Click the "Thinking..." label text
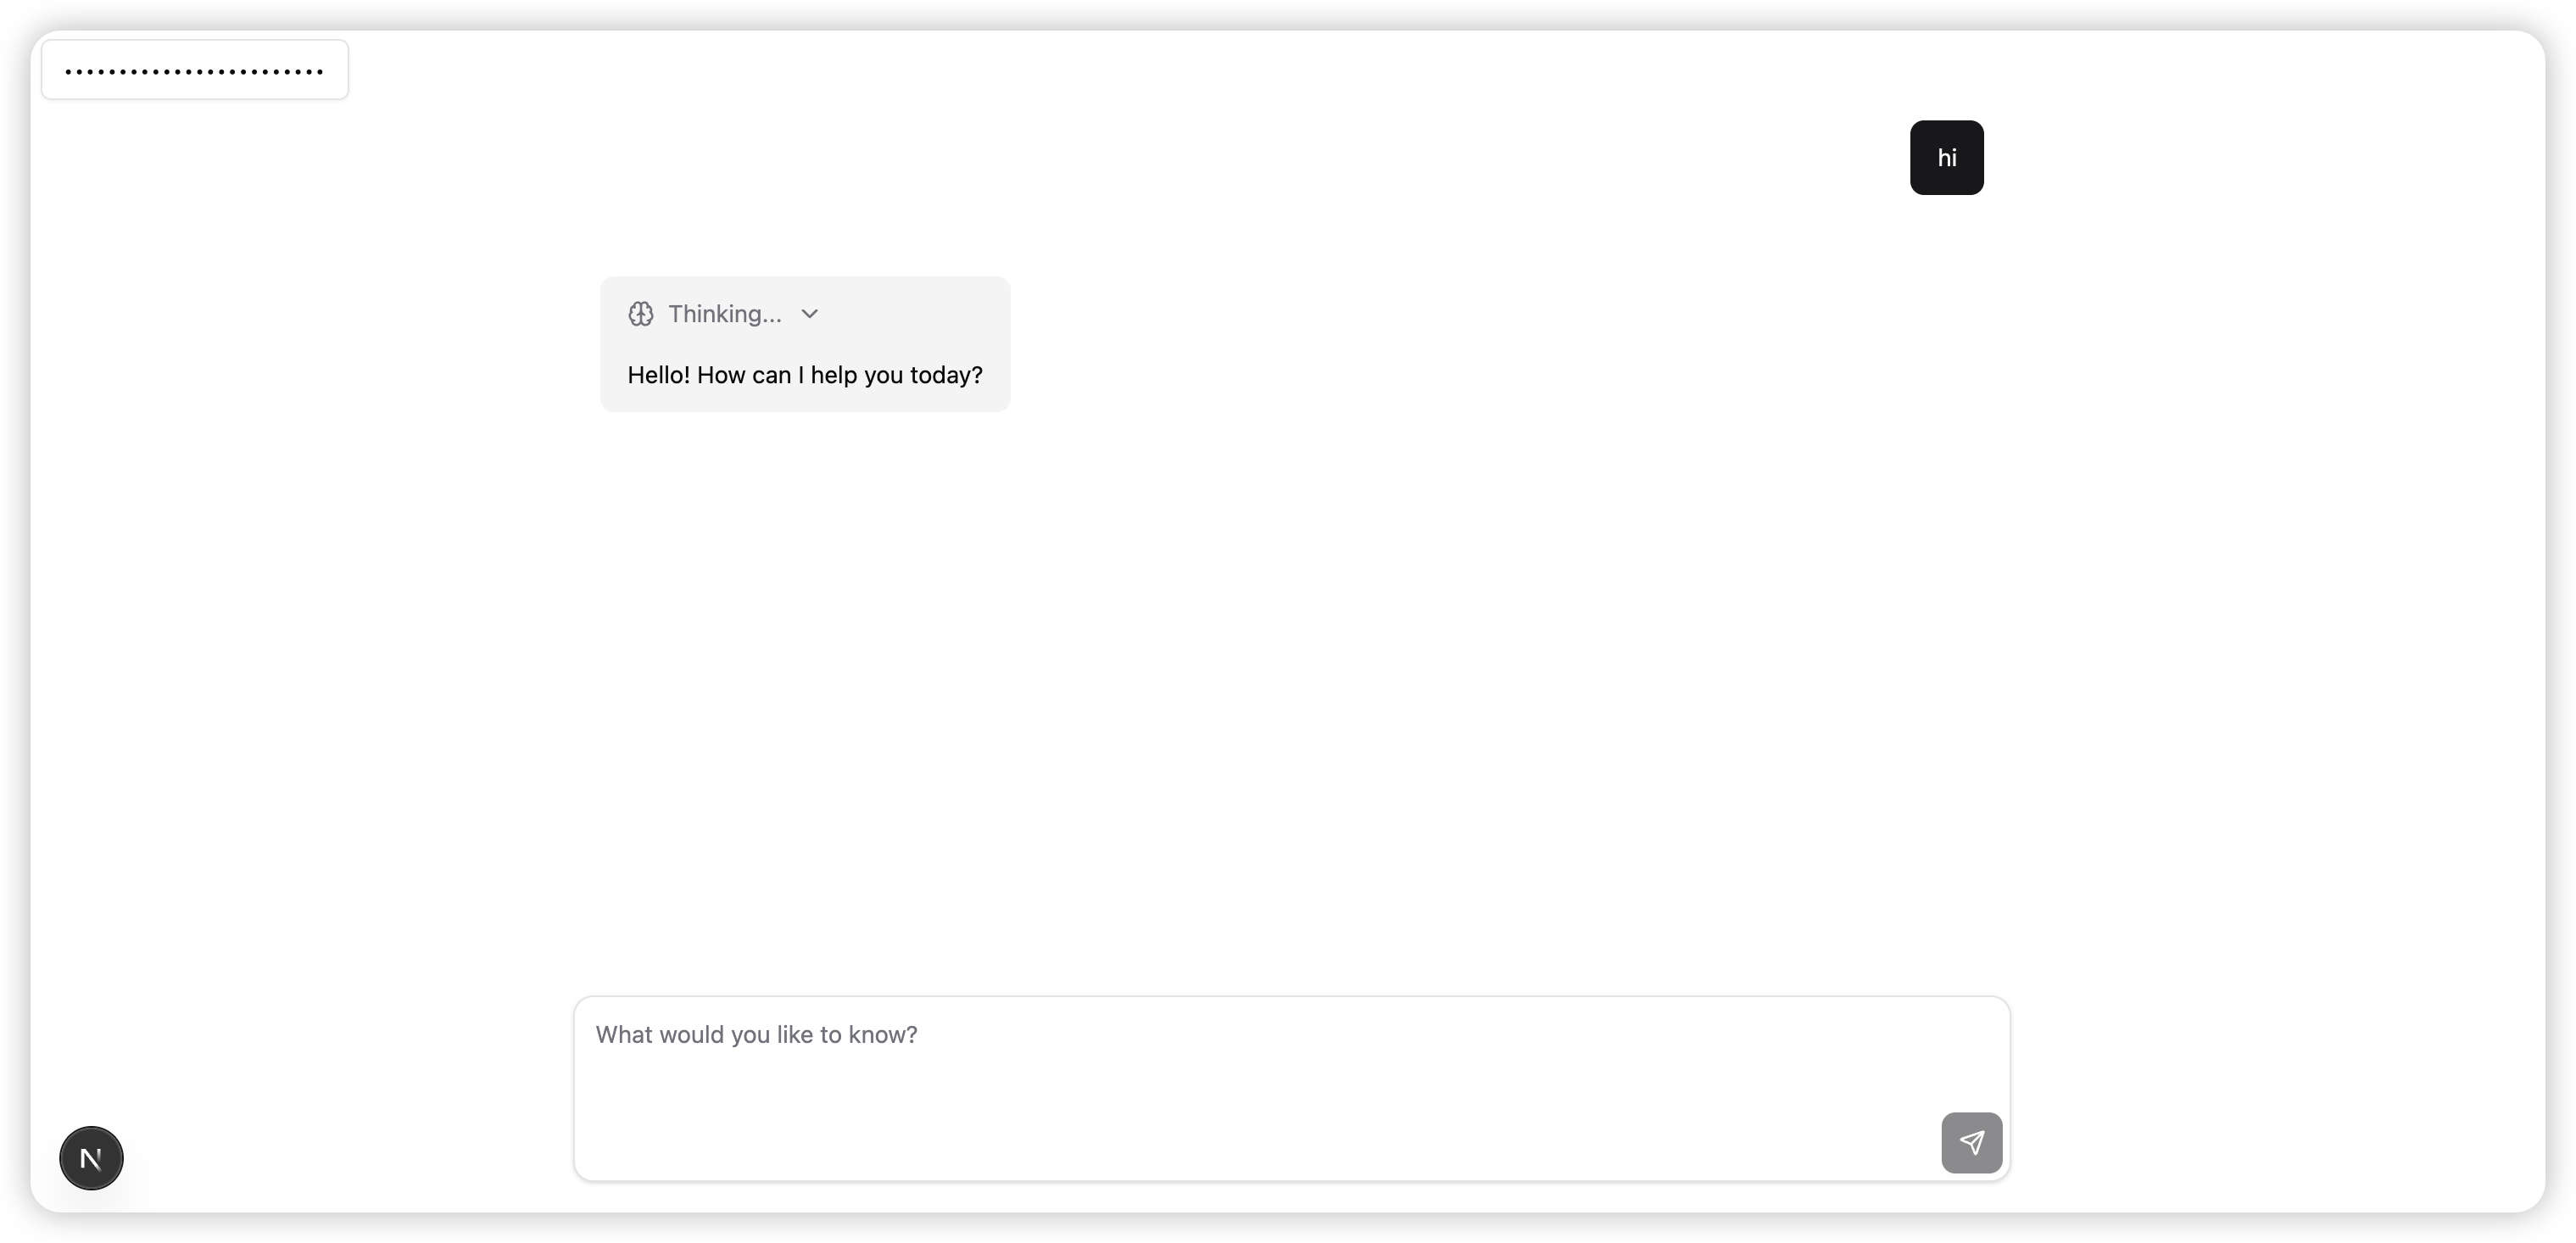The height and width of the screenshot is (1243, 2576). [724, 314]
